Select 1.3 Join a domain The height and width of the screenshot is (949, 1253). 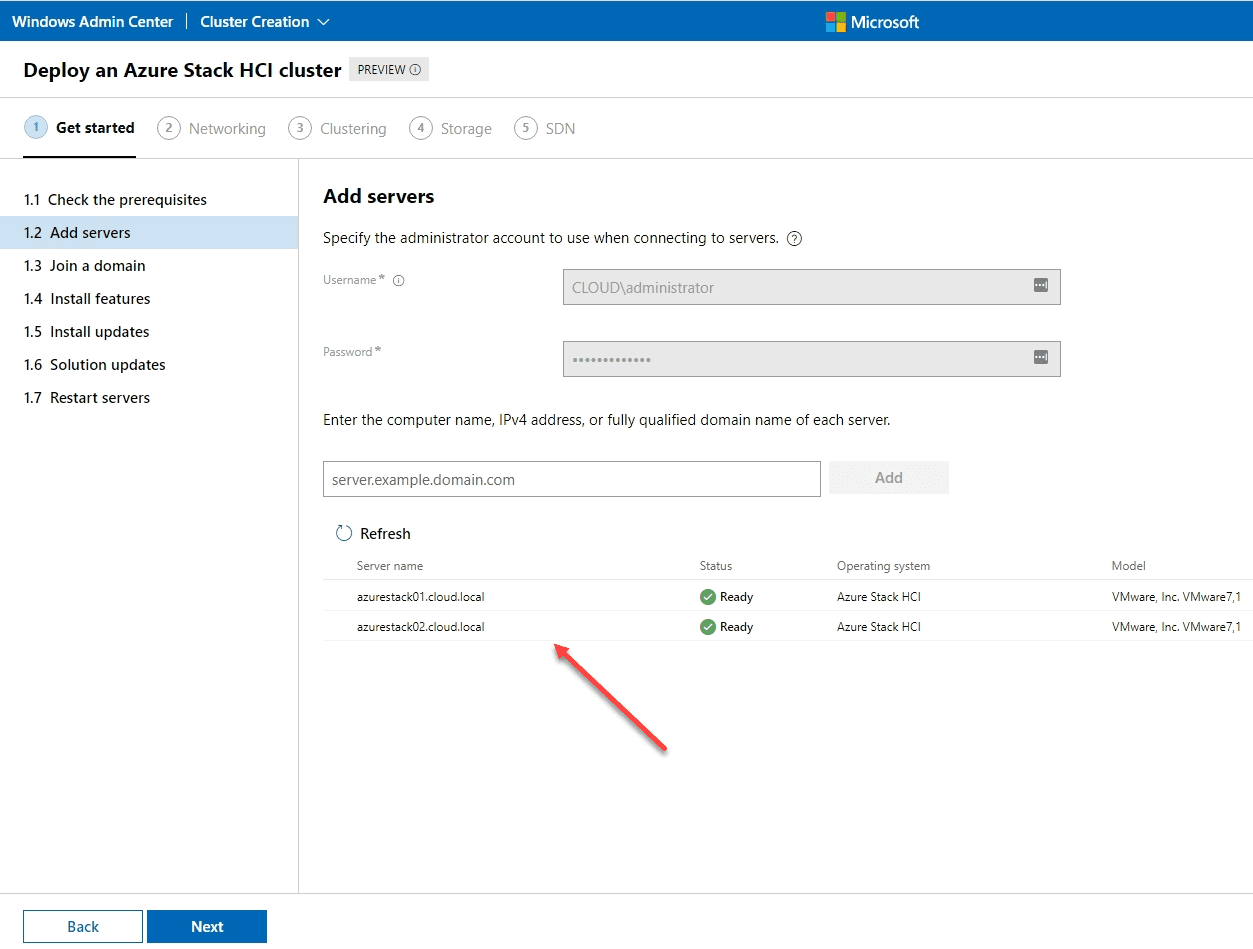(98, 266)
